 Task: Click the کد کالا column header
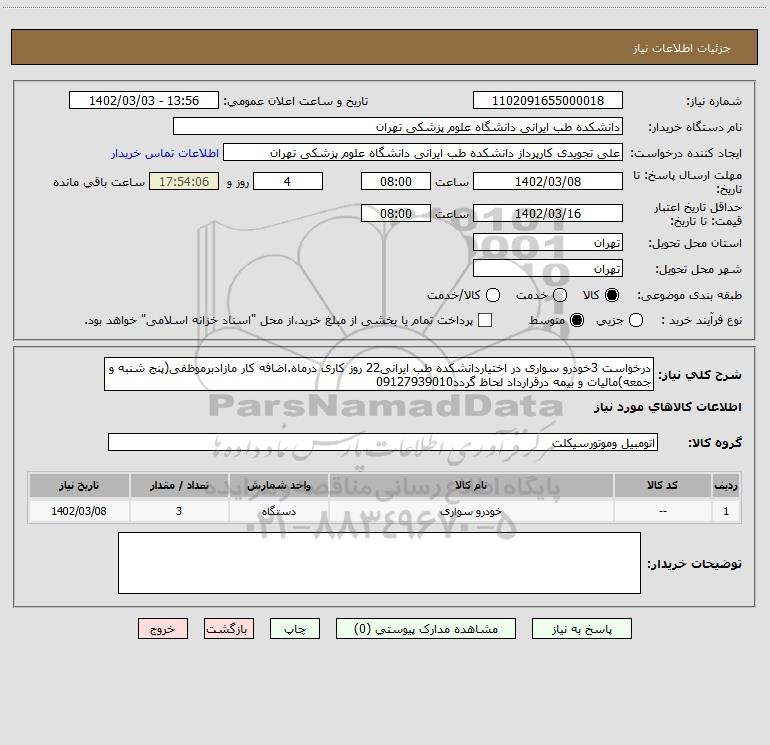[662, 486]
